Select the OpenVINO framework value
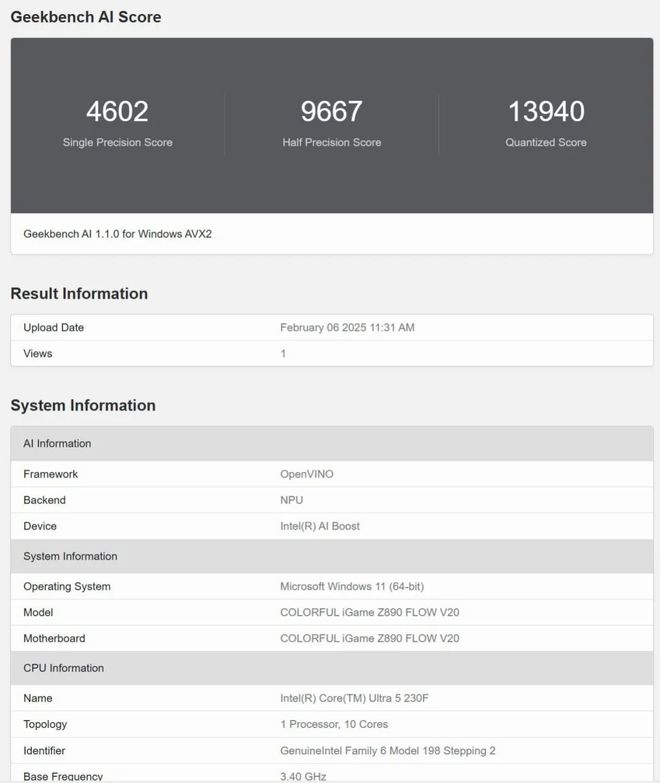This screenshot has width=660, height=783. pyautogui.click(x=307, y=474)
